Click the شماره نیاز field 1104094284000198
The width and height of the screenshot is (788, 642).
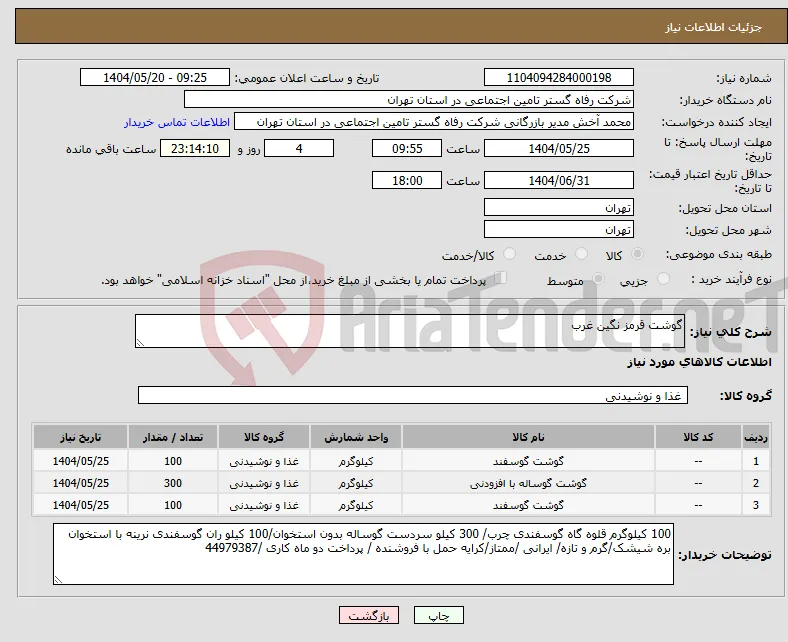559,77
